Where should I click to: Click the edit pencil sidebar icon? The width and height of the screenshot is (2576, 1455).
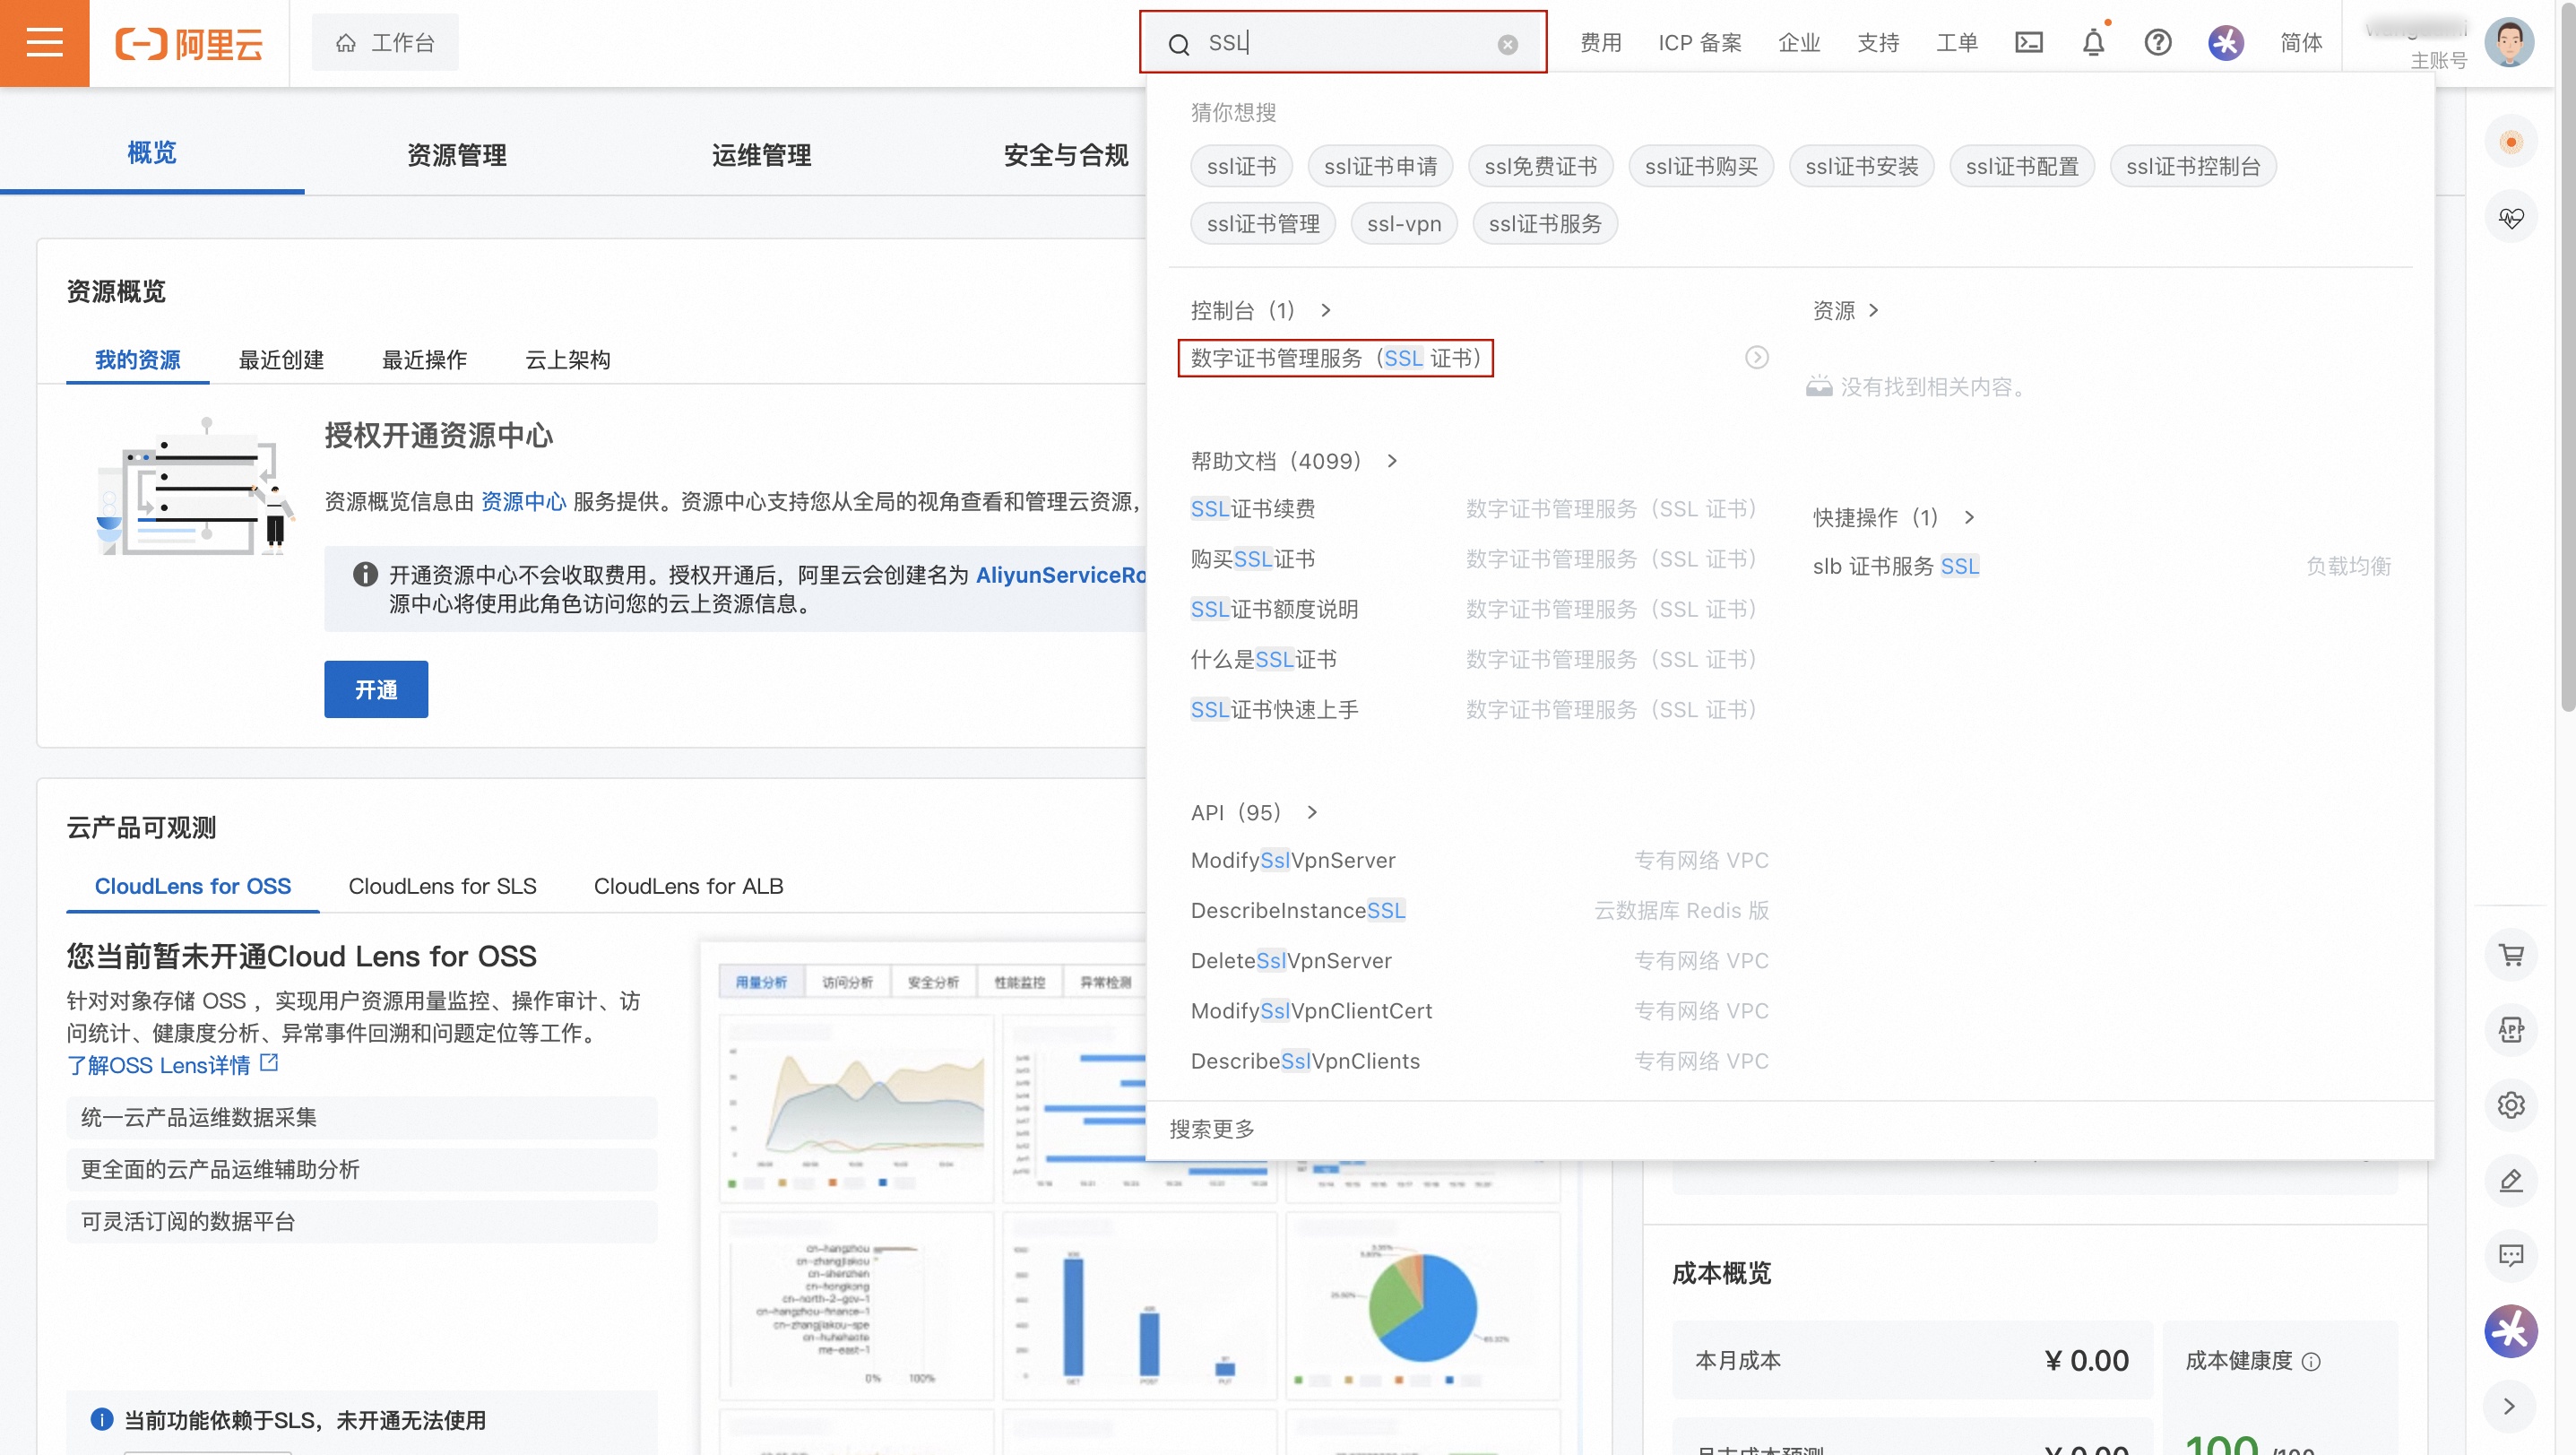[2511, 1180]
